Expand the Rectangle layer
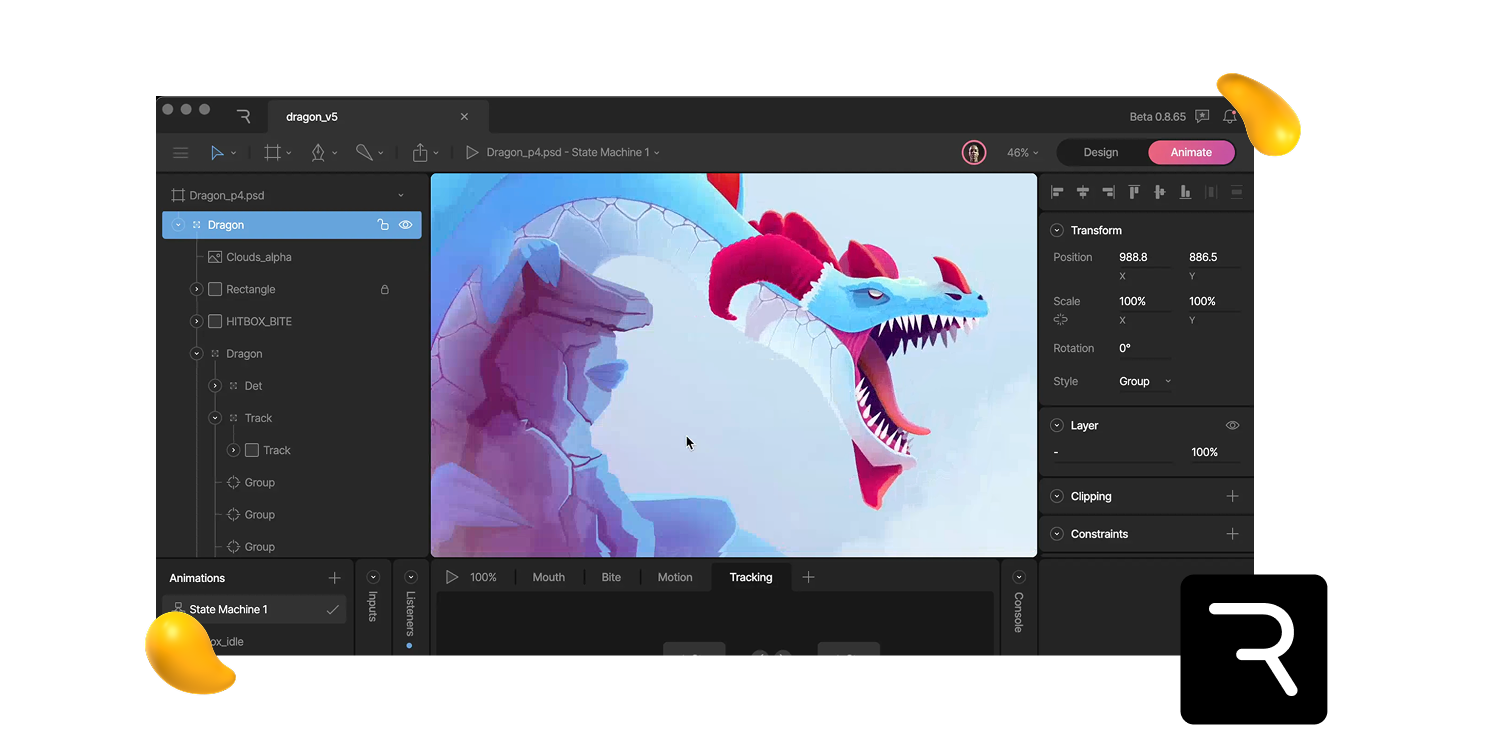This screenshot has height=750, width=1500. (196, 289)
